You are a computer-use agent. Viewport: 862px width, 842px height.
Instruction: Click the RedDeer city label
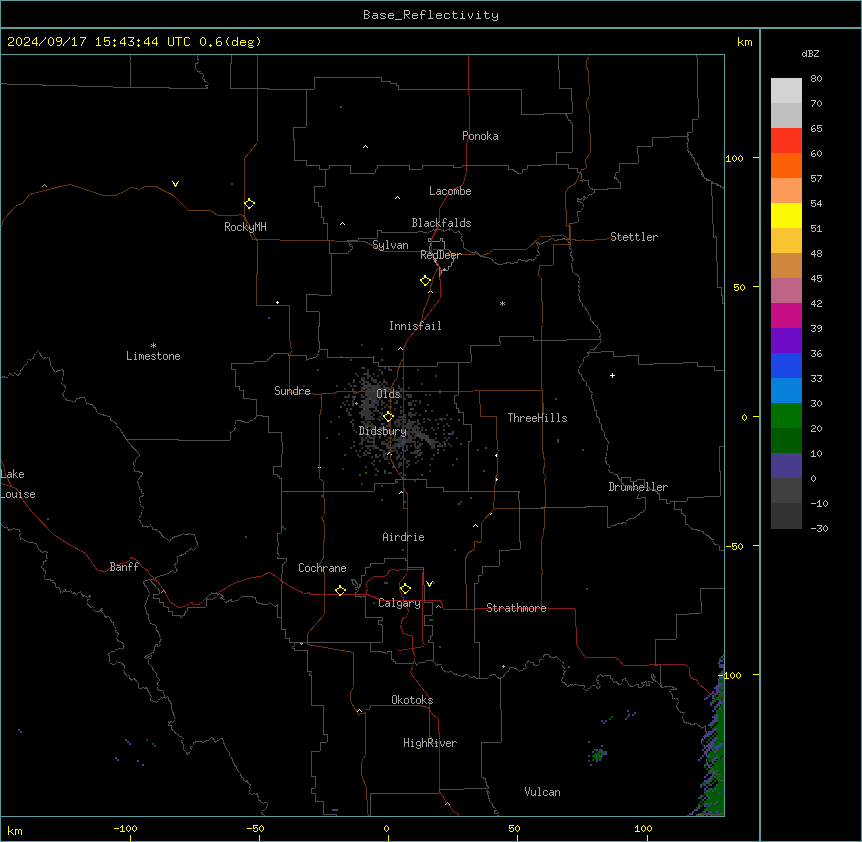click(440, 255)
